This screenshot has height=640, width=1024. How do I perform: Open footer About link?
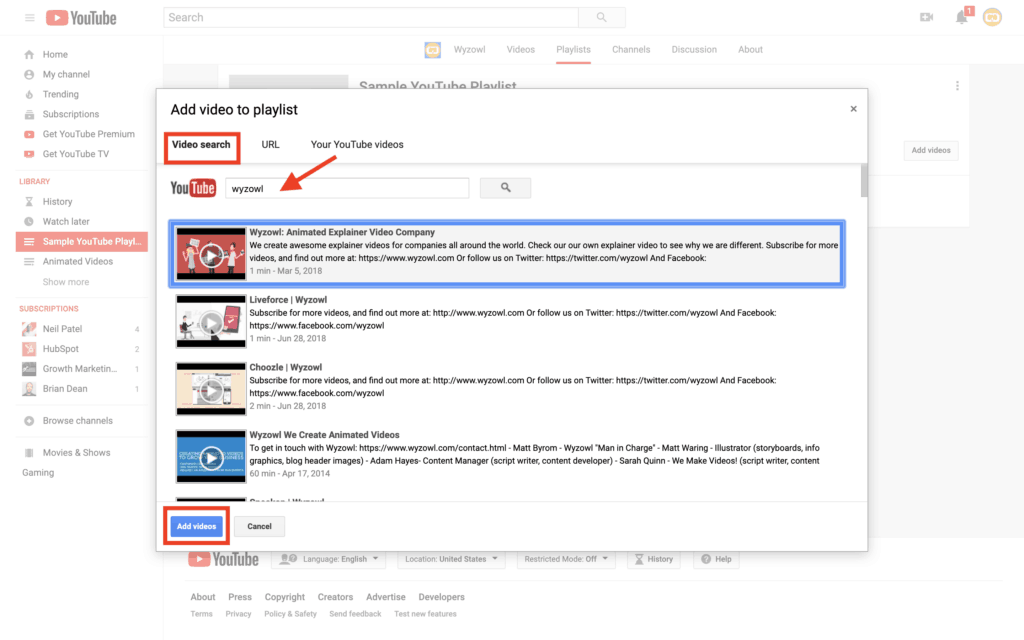[202, 597]
